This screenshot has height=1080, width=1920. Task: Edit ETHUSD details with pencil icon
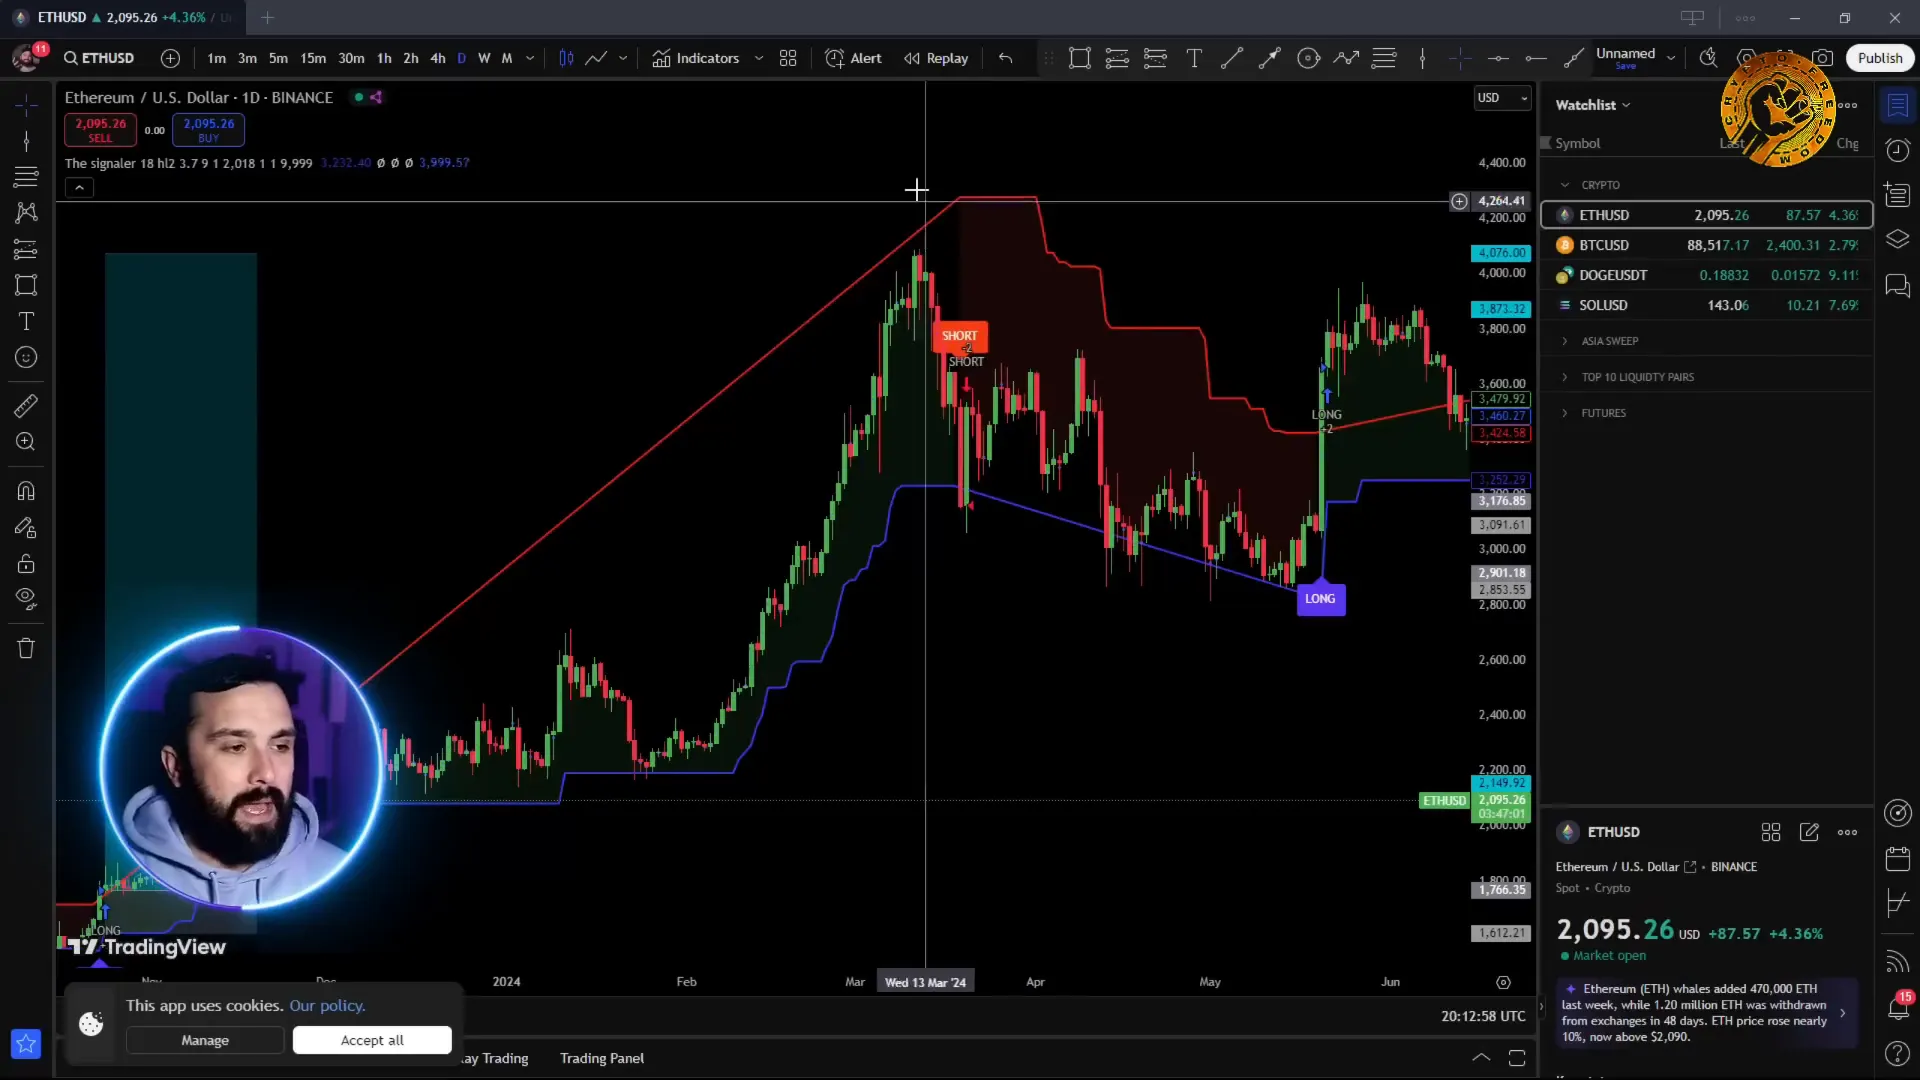tap(1809, 832)
